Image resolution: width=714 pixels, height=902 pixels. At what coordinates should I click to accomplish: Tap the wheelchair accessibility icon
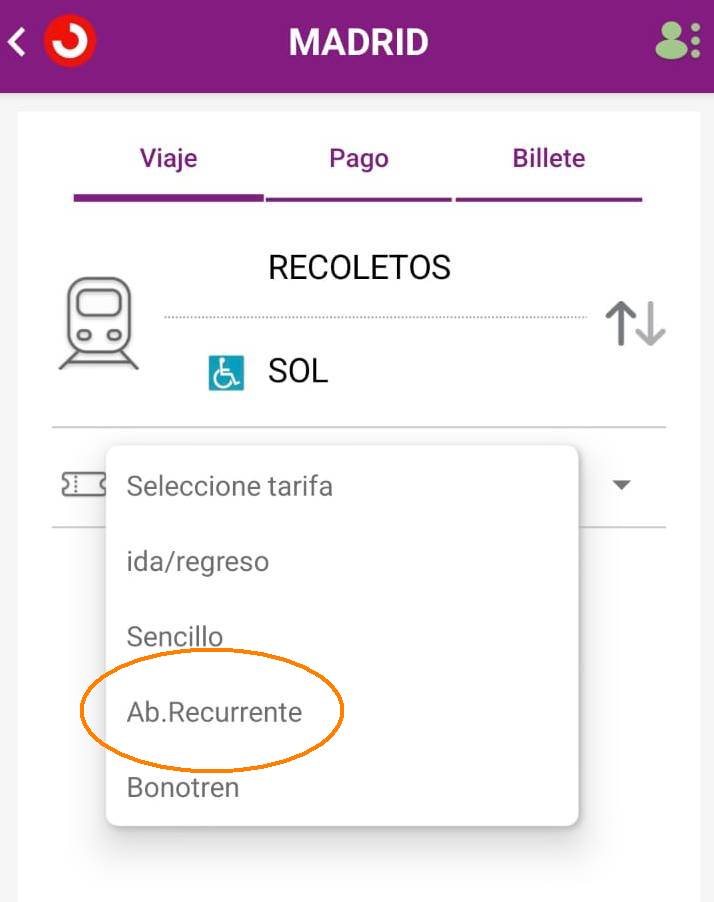226,373
